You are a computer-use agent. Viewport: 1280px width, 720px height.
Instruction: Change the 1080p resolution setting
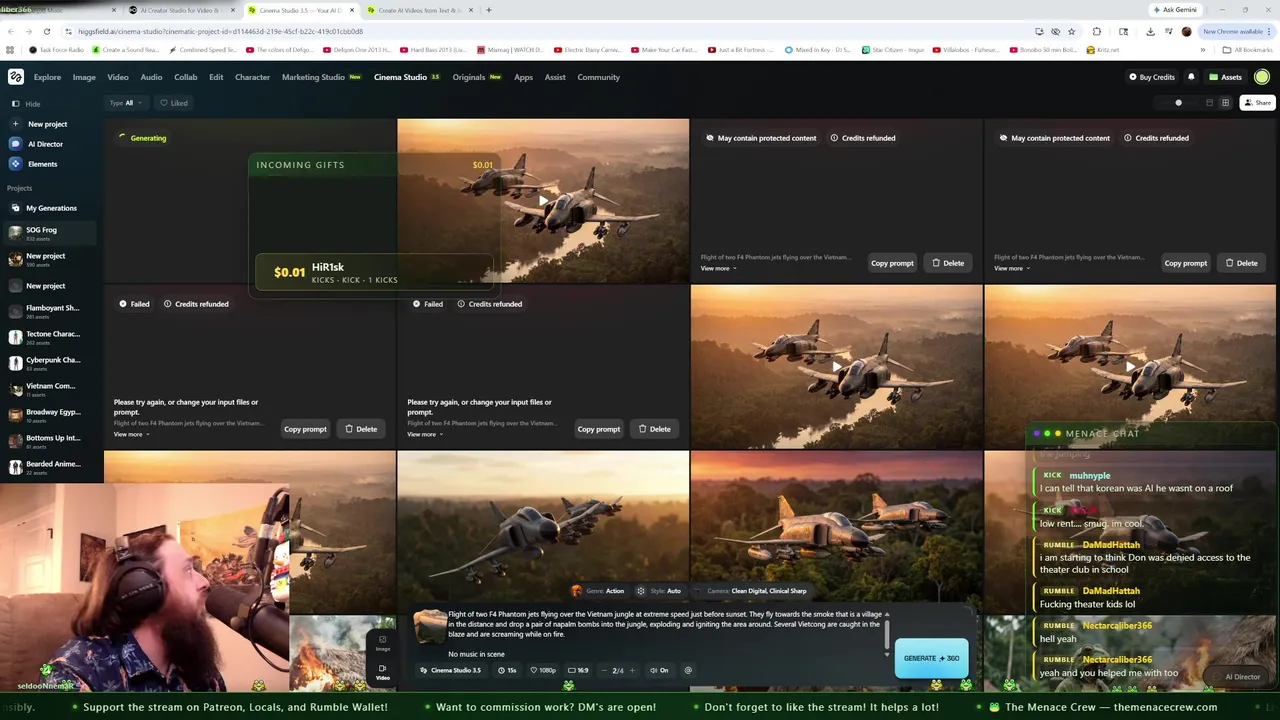click(543, 670)
